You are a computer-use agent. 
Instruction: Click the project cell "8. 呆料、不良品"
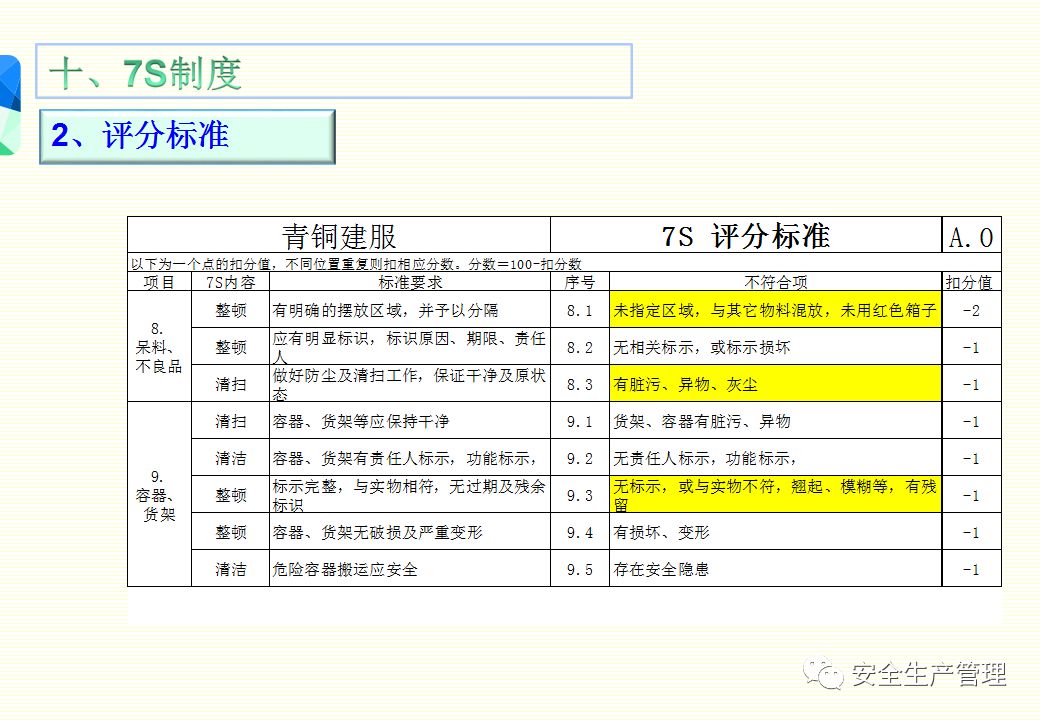coord(159,347)
